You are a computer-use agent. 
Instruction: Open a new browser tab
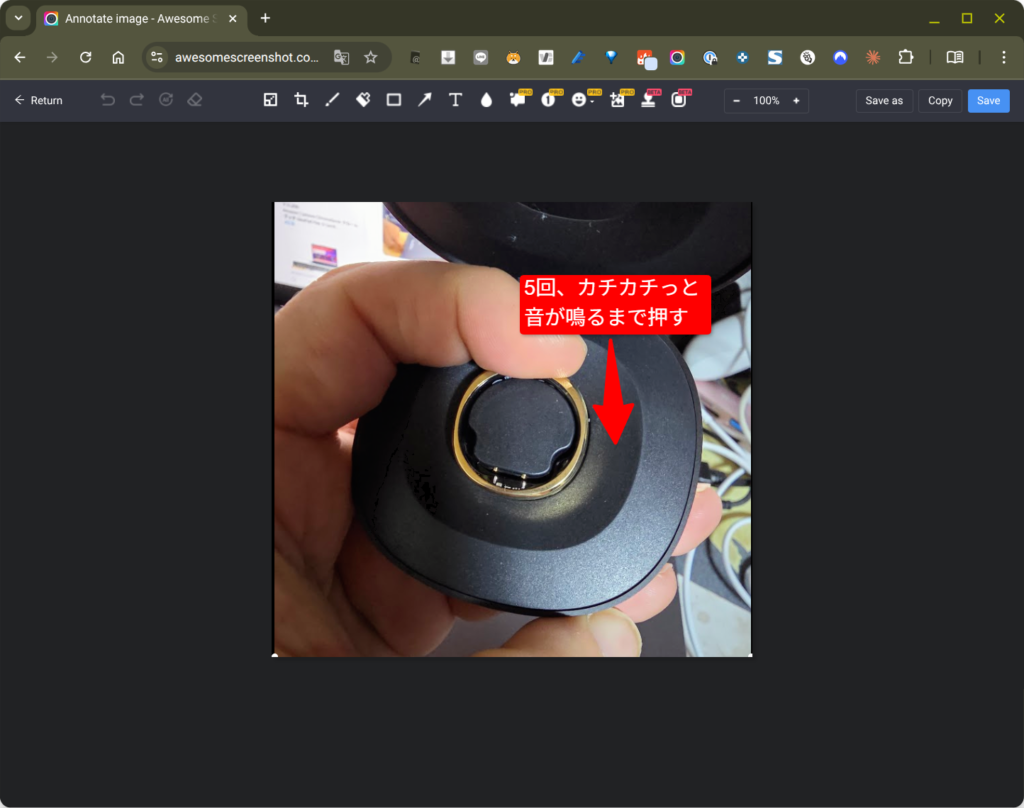pos(265,18)
